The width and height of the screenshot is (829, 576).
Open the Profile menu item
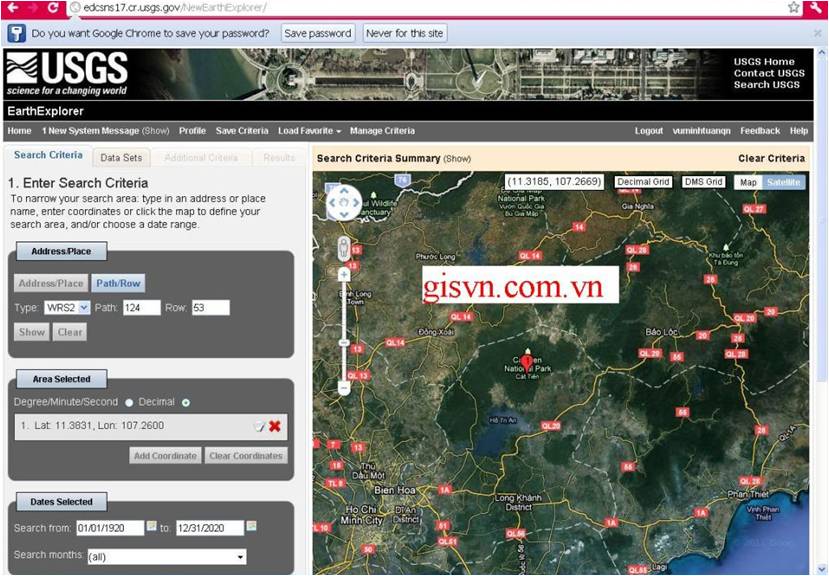coord(192,131)
